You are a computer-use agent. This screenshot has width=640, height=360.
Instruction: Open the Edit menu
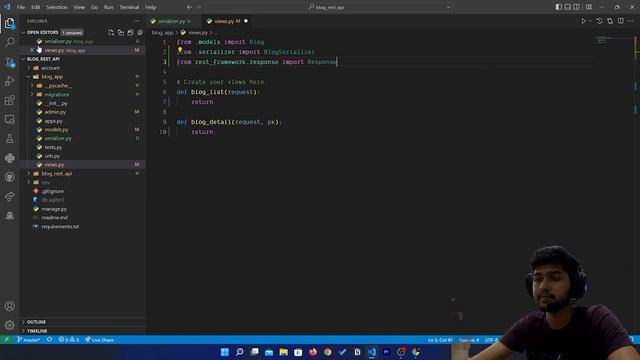[36, 7]
